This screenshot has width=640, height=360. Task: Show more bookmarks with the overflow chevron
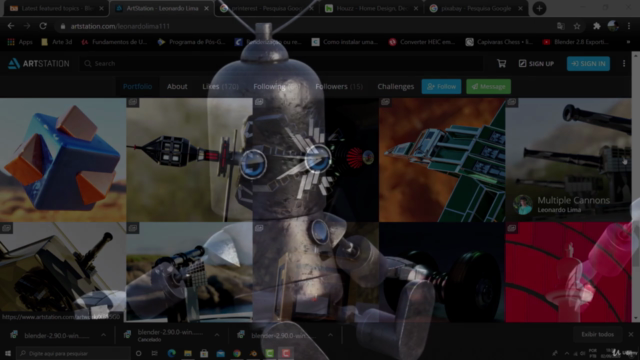pos(628,42)
